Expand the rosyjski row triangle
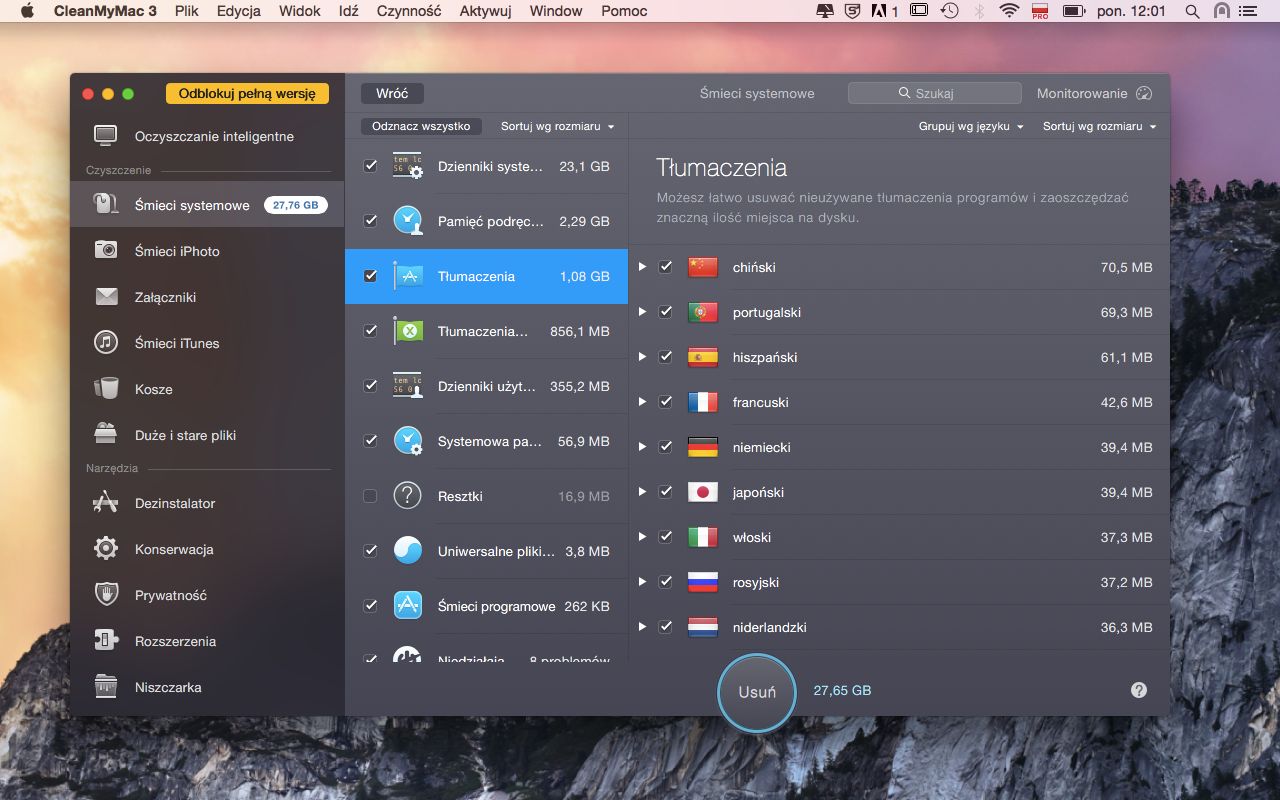The width and height of the screenshot is (1280, 800). 643,582
